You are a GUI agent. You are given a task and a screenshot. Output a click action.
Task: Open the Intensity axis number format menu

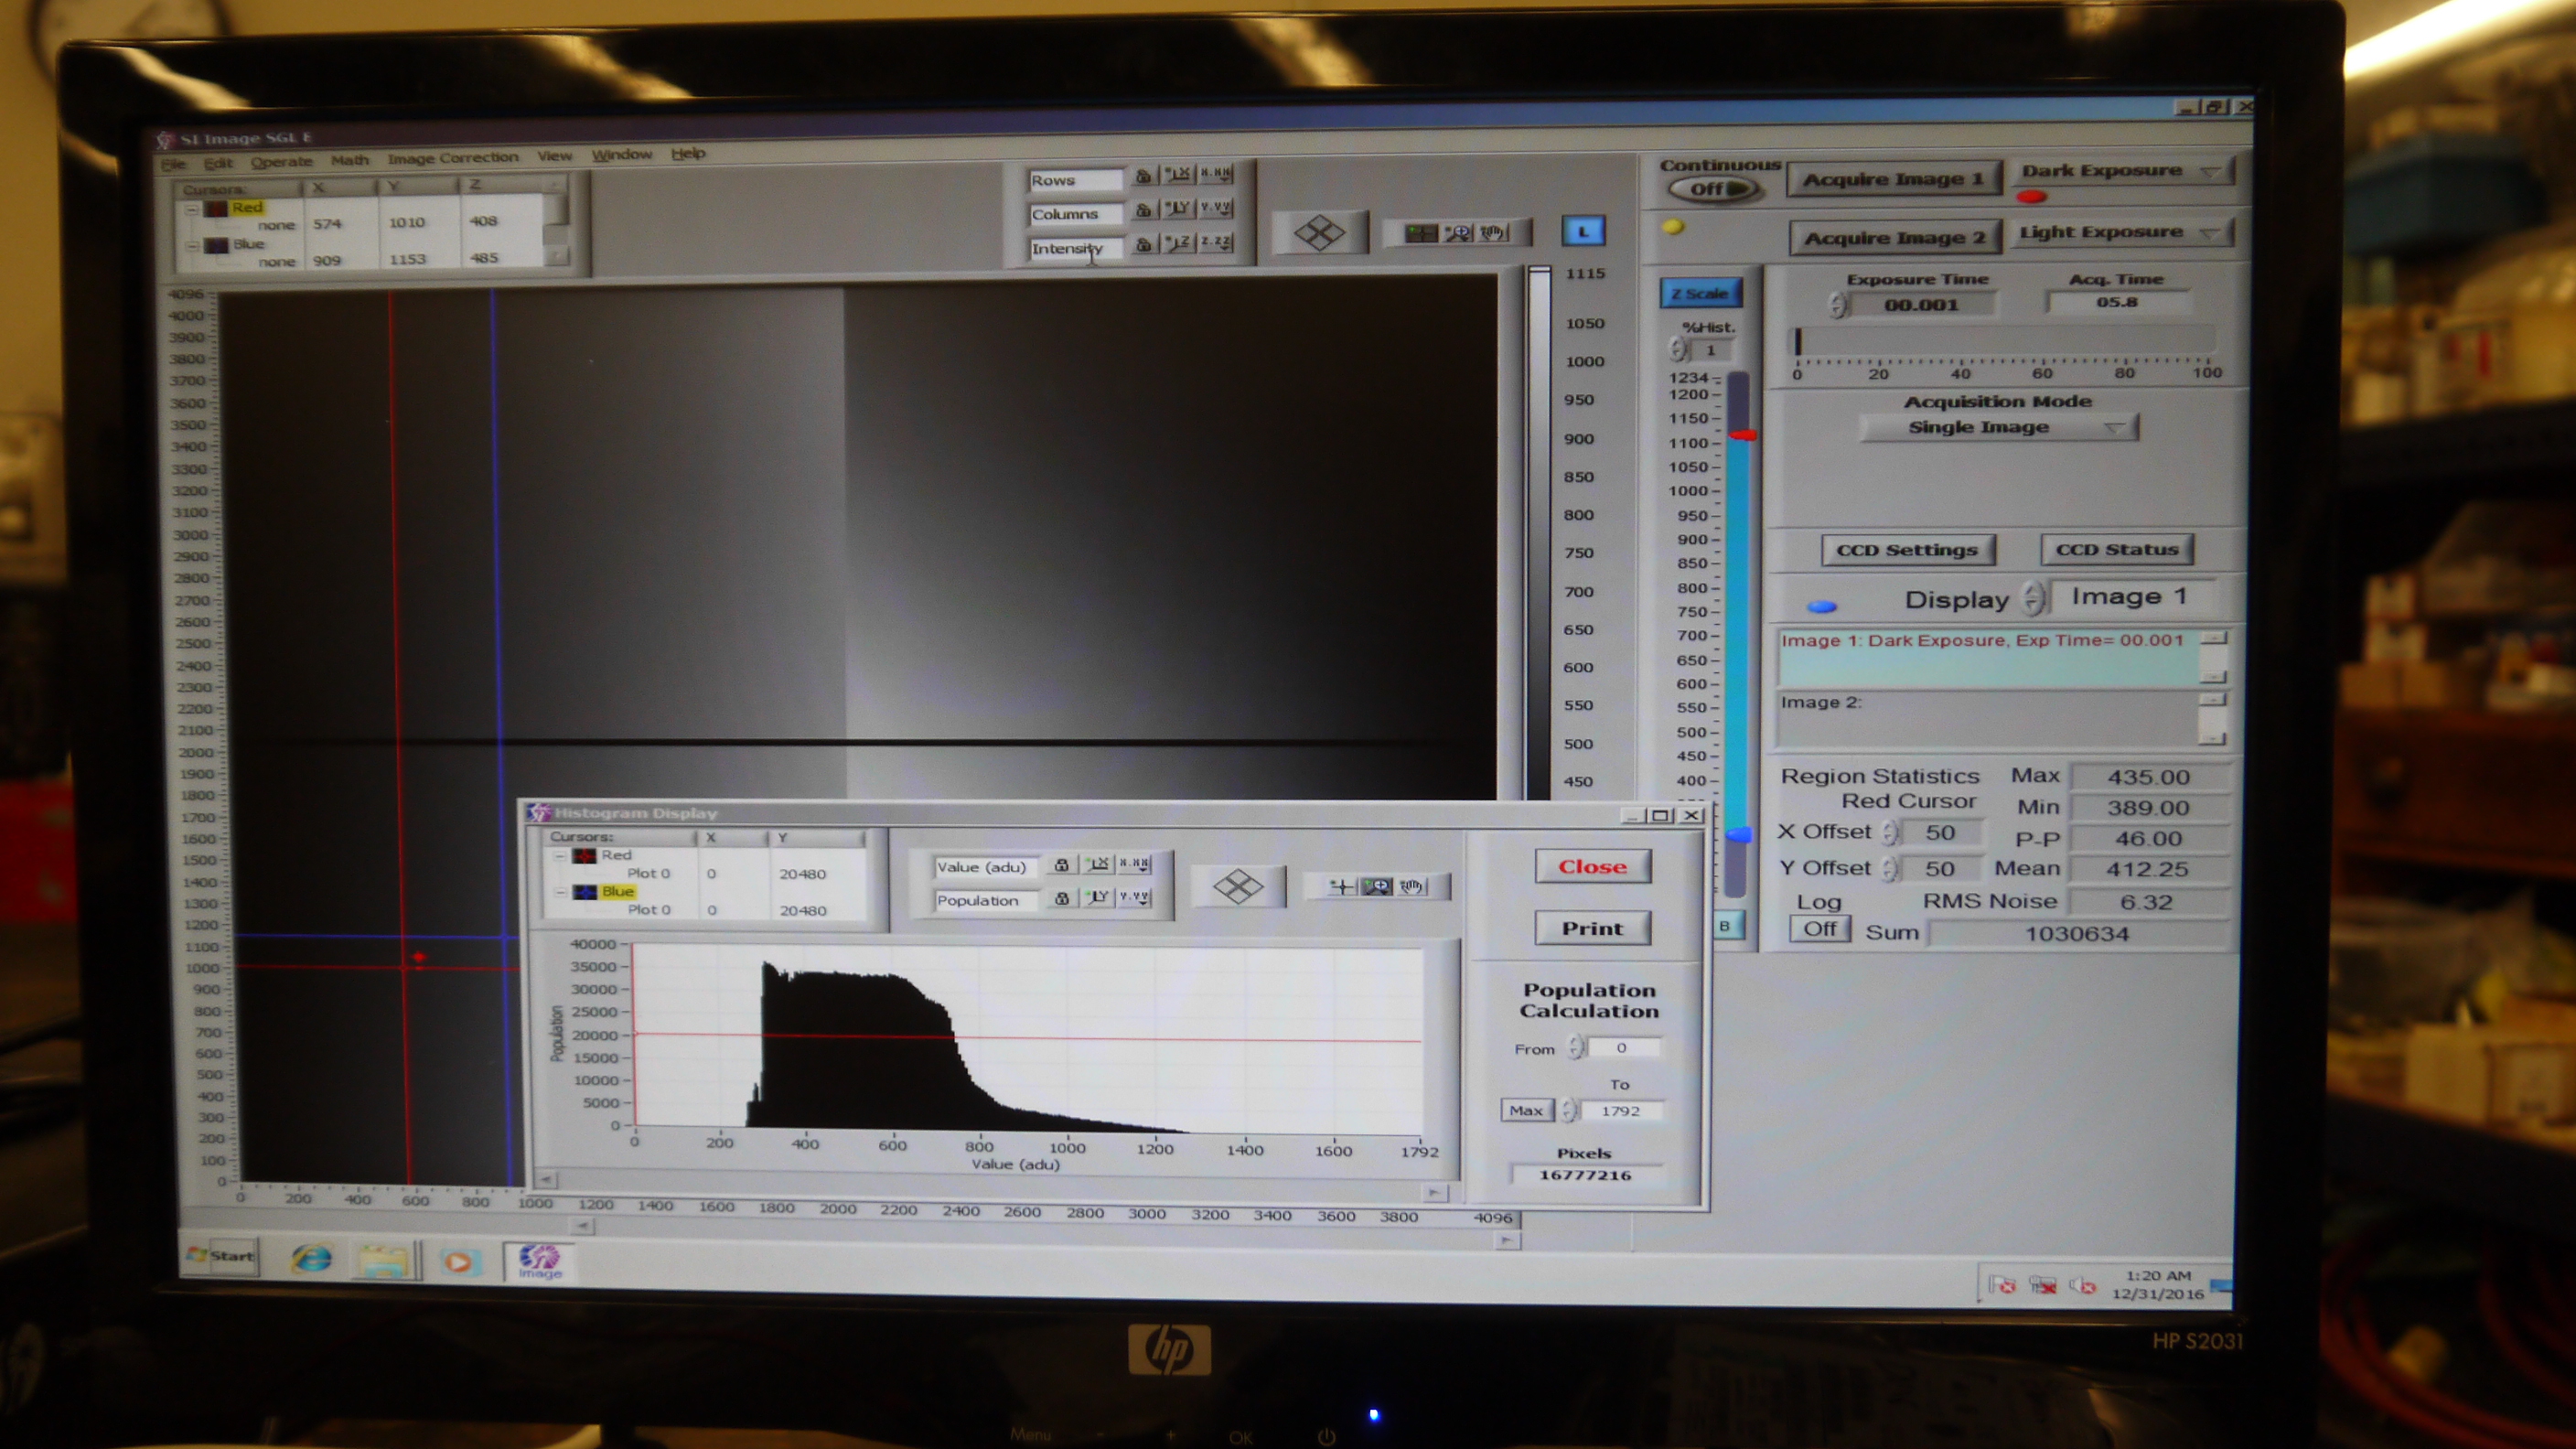(x=1216, y=242)
